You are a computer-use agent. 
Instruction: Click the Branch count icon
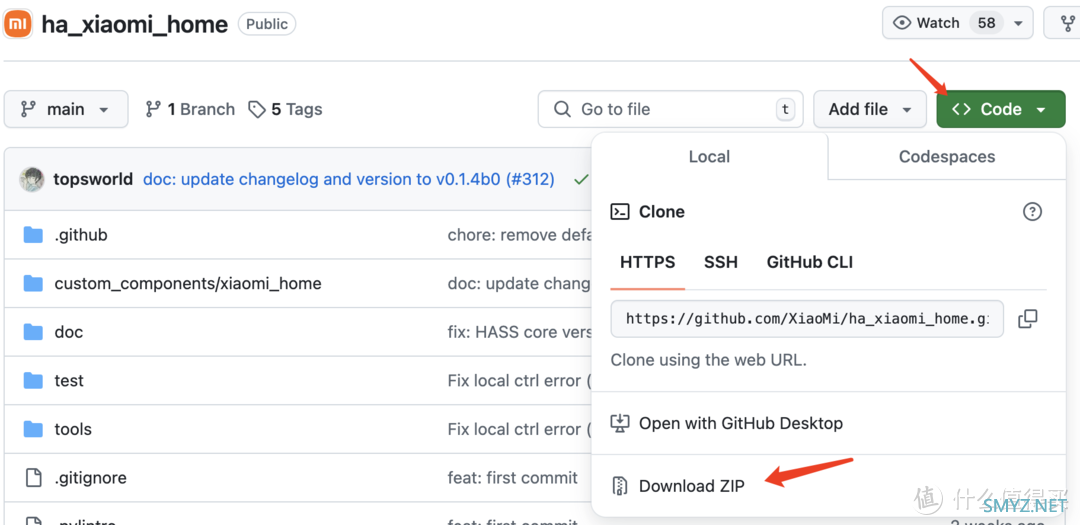tap(153, 109)
